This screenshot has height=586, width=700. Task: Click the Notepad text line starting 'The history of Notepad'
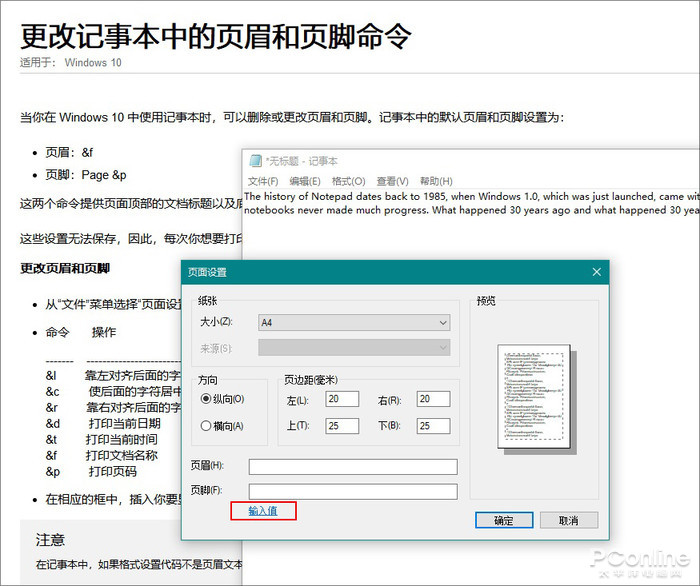pyautogui.click(x=471, y=196)
